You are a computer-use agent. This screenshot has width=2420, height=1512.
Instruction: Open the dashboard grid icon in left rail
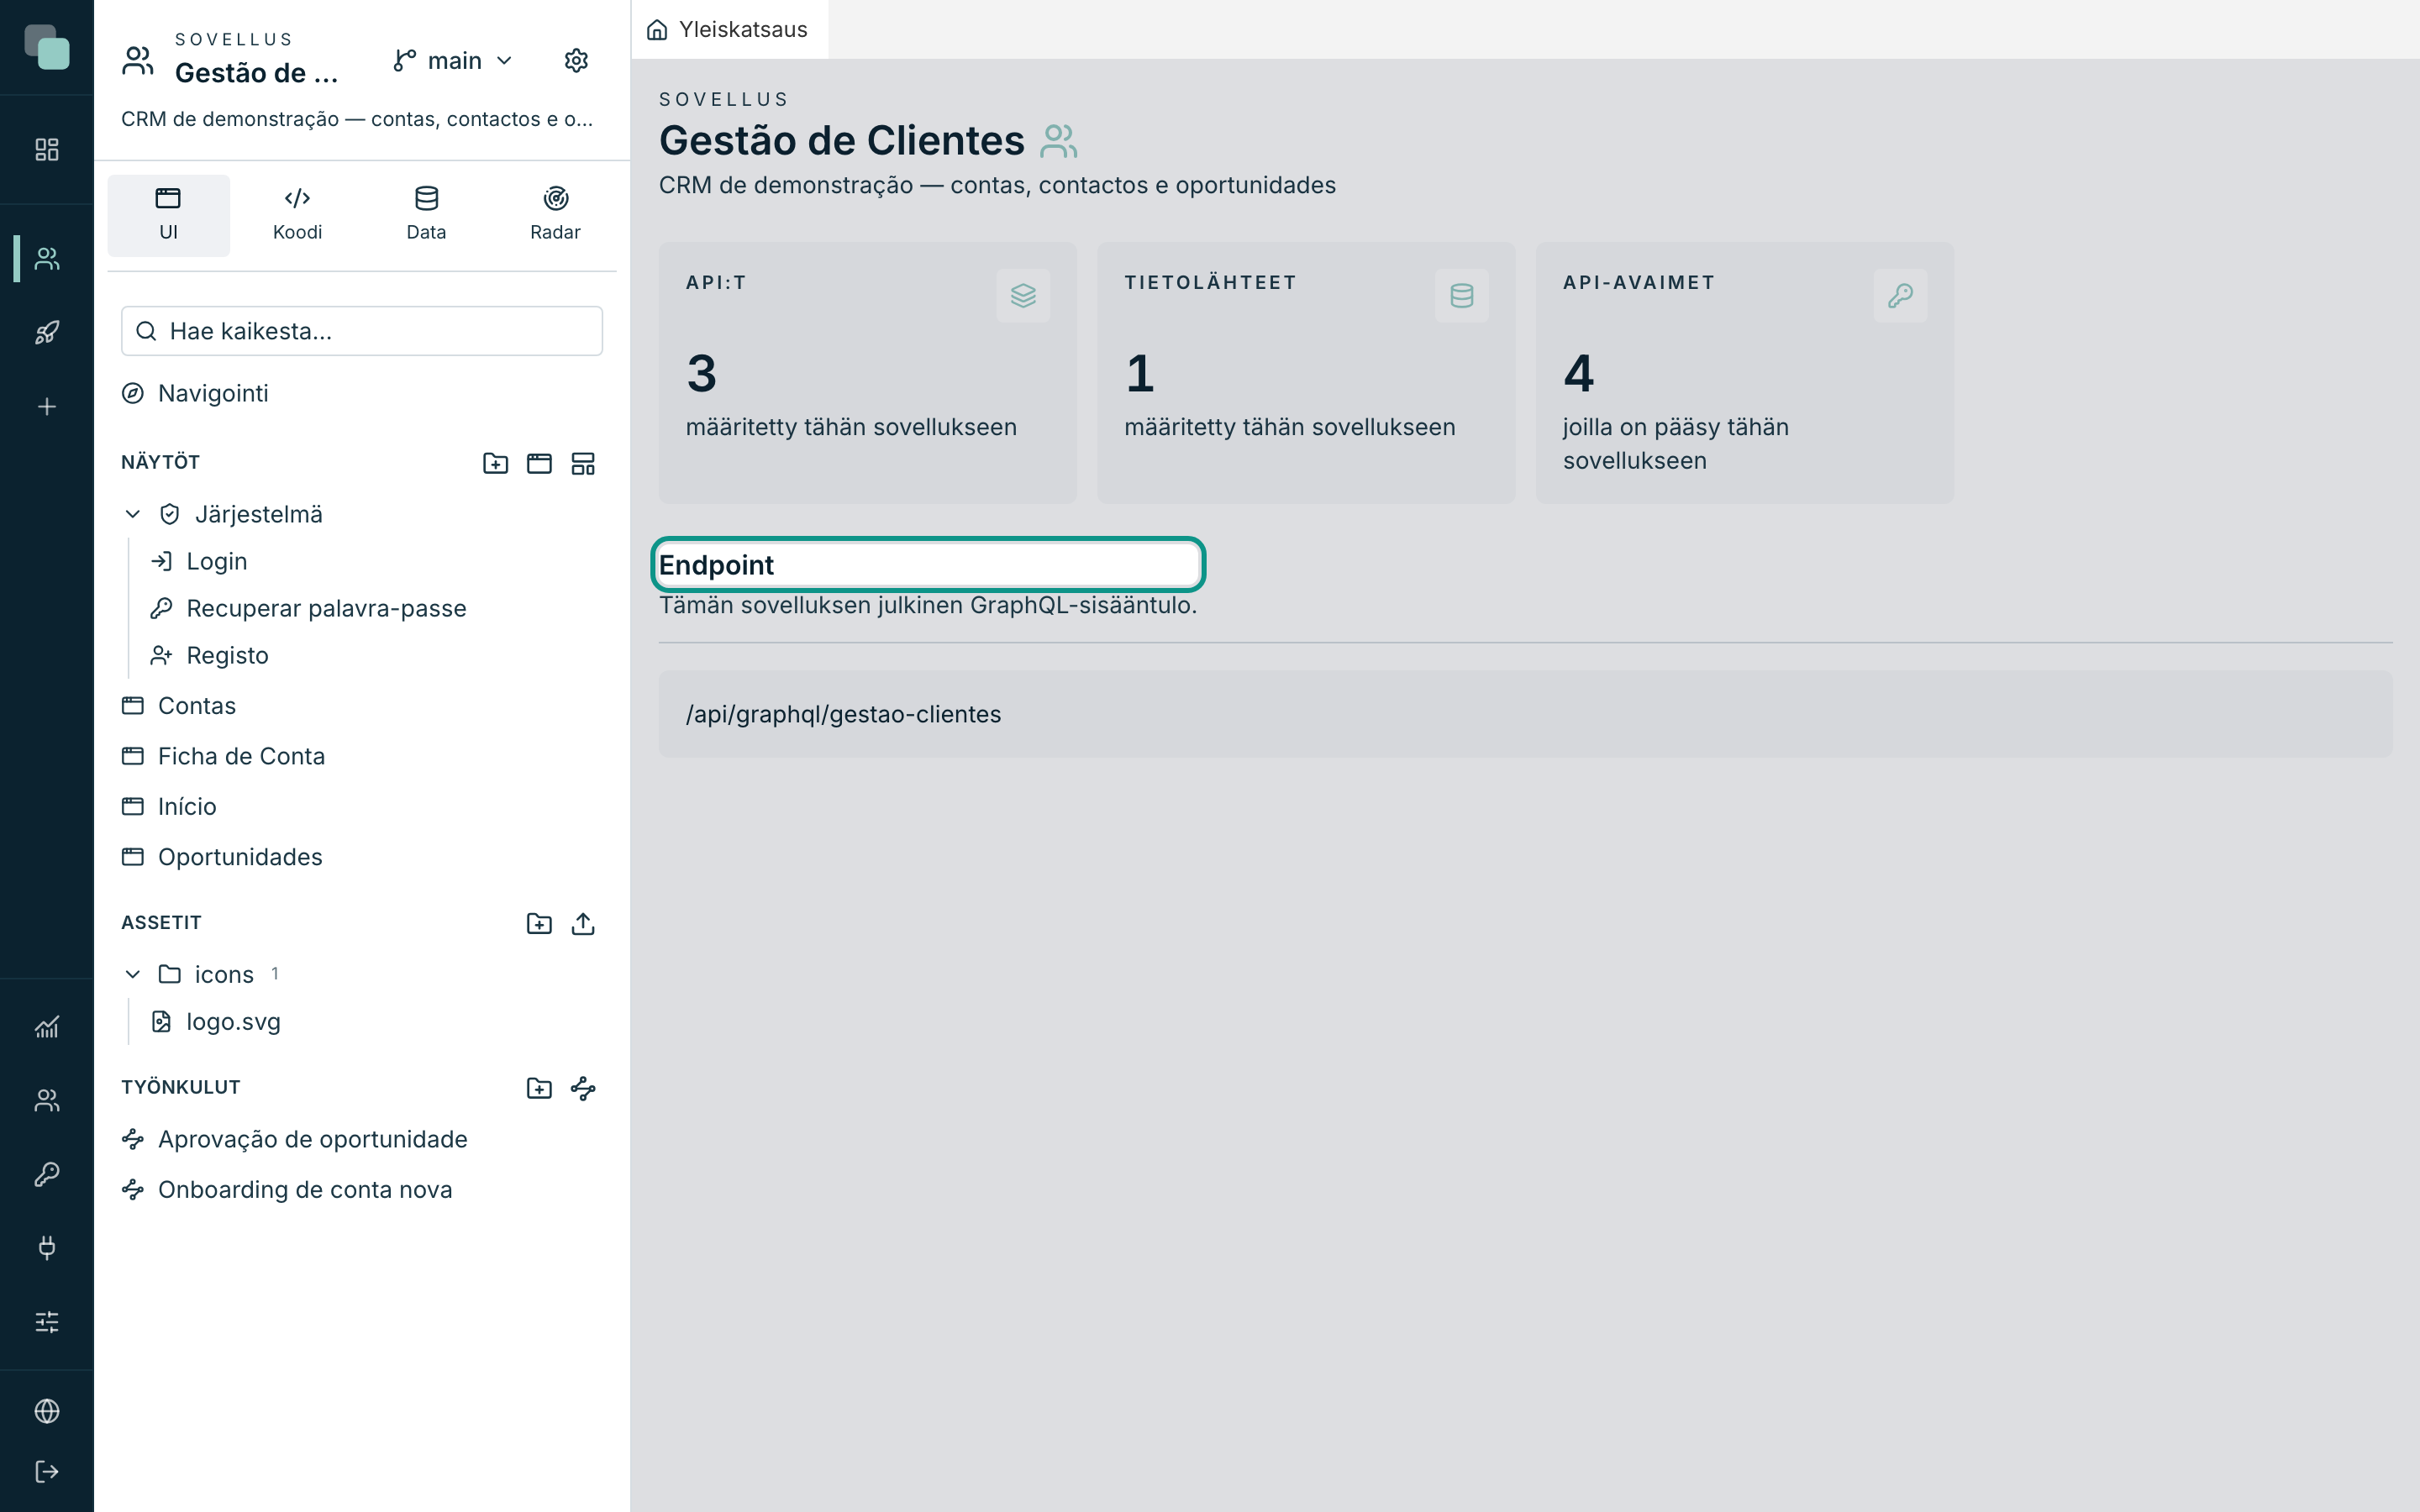click(x=47, y=150)
